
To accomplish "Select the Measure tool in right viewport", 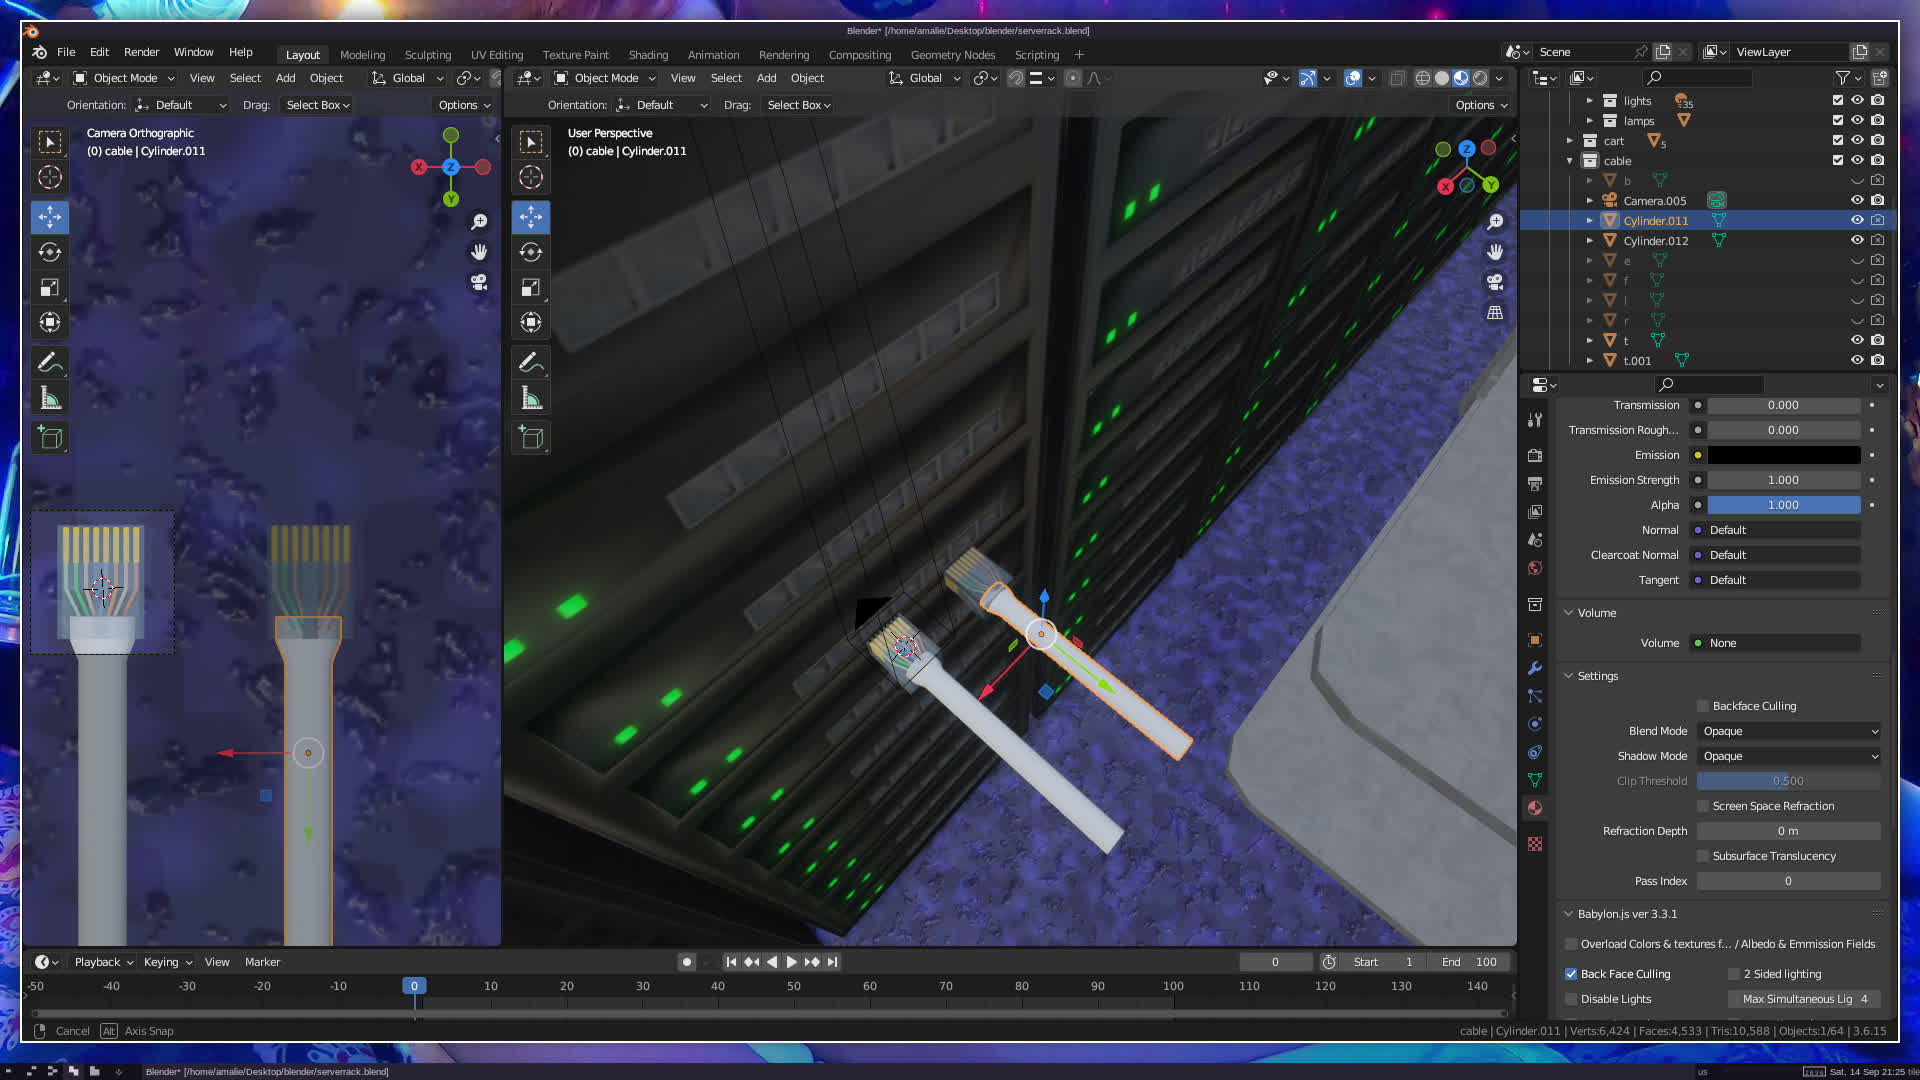I will [531, 399].
